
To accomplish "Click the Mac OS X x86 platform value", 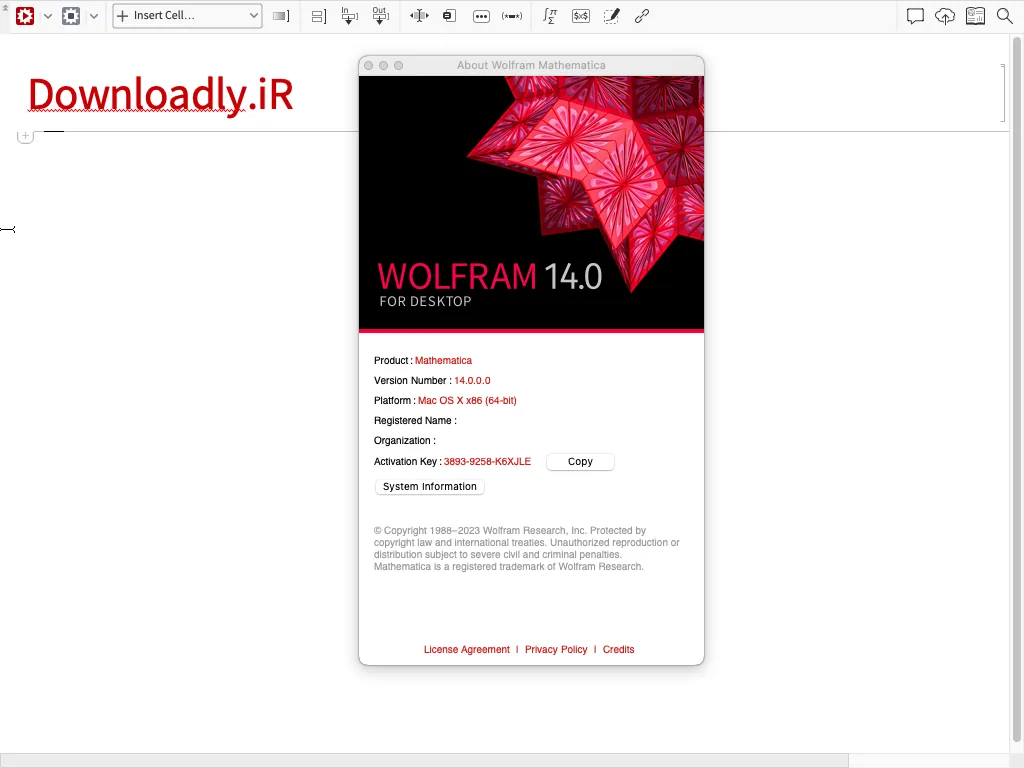I will 467,401.
